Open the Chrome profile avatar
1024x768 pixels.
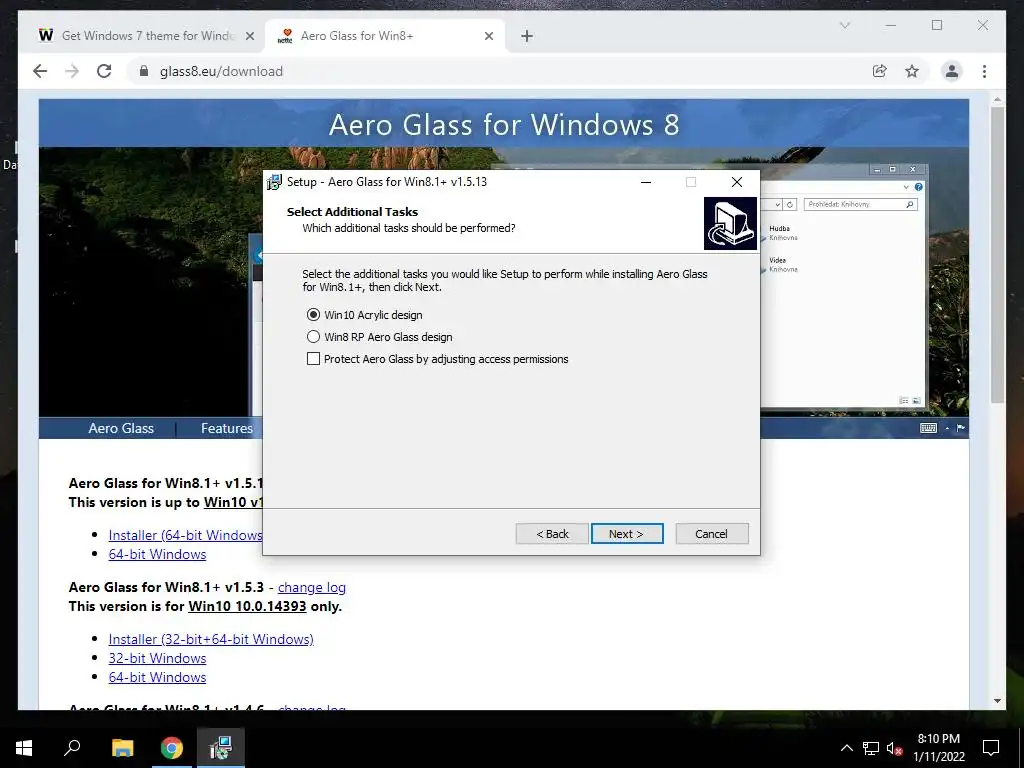click(952, 71)
